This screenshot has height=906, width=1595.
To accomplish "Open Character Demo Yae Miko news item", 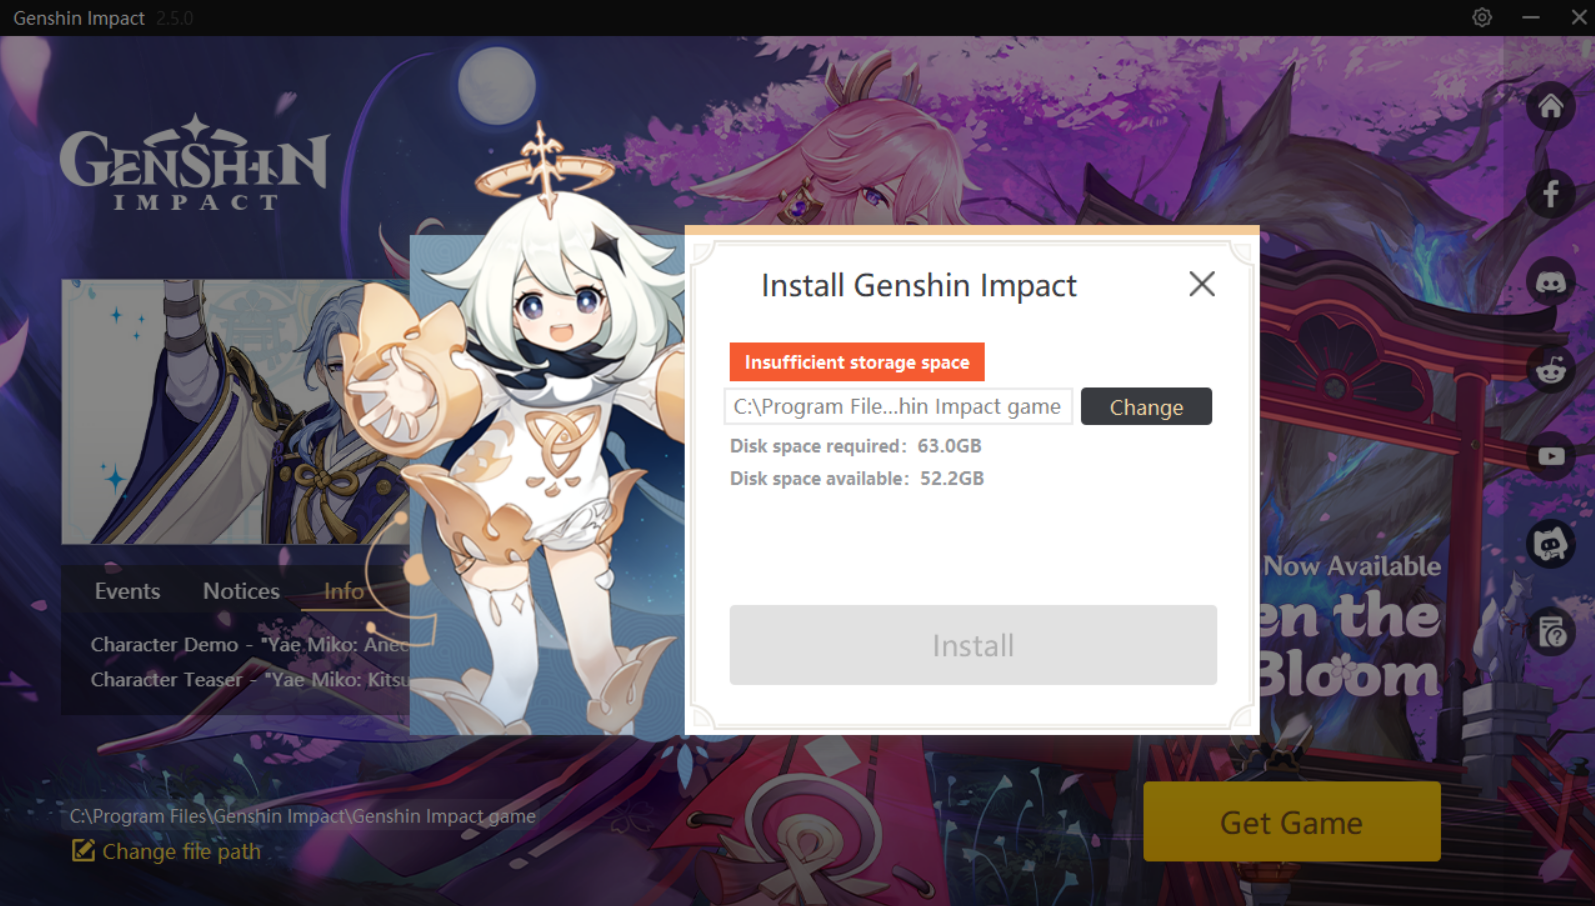I will point(250,645).
